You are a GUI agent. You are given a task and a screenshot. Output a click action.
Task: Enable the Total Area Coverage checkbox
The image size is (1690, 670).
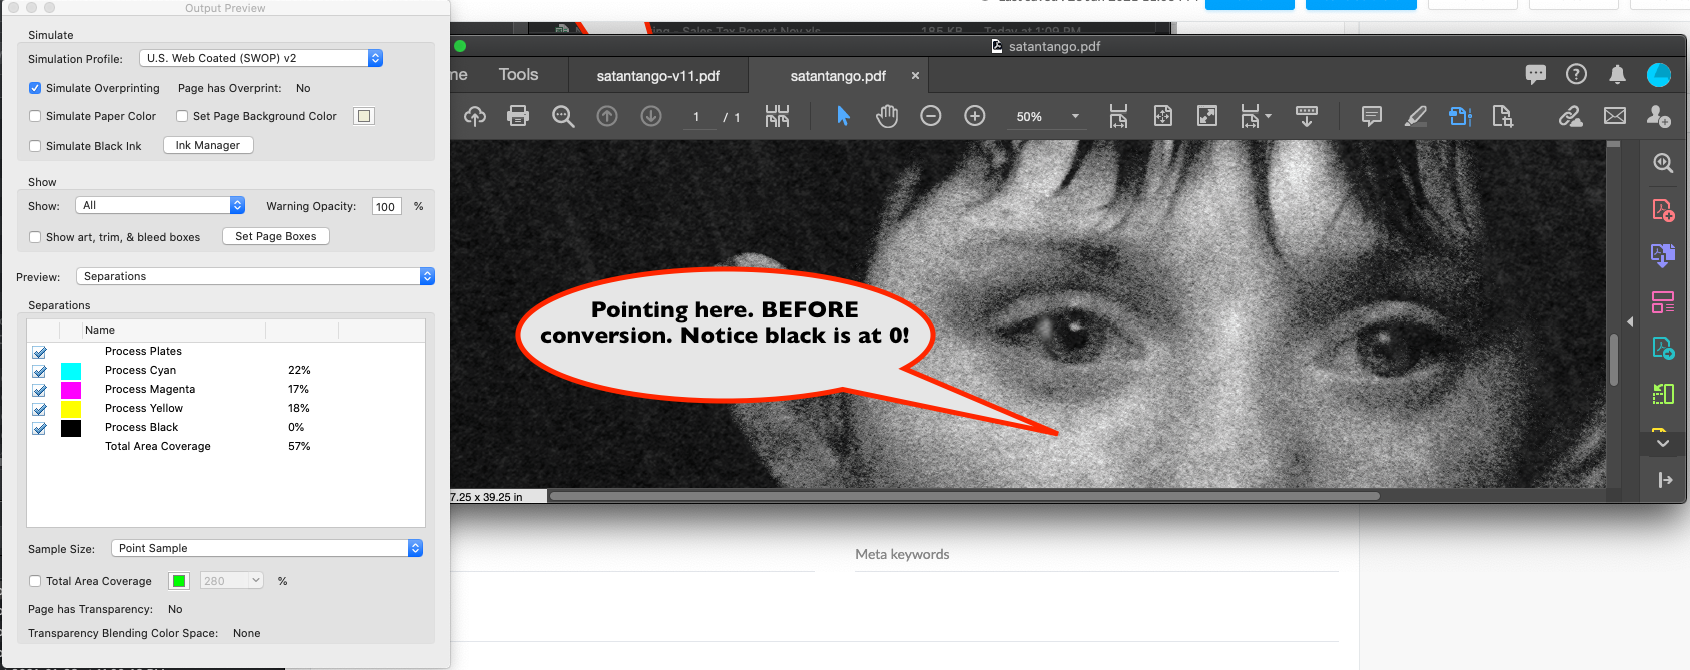pos(35,581)
